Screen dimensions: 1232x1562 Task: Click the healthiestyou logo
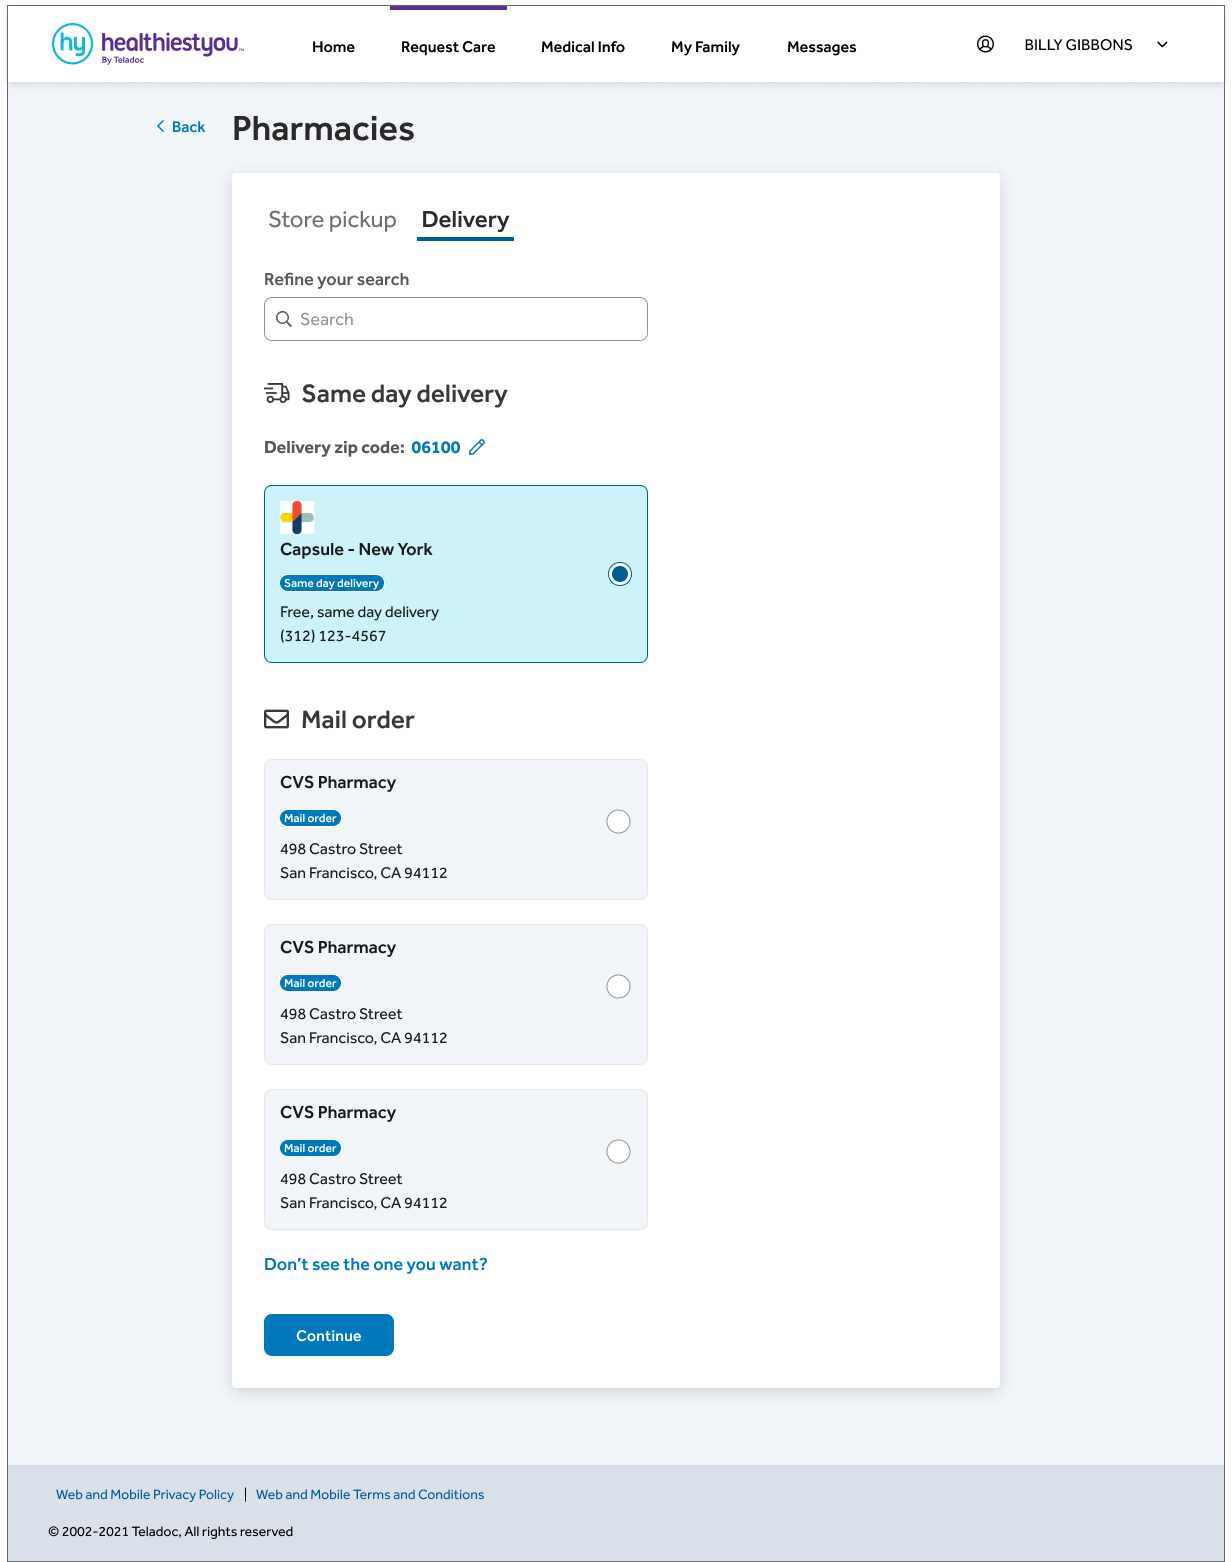(x=146, y=43)
